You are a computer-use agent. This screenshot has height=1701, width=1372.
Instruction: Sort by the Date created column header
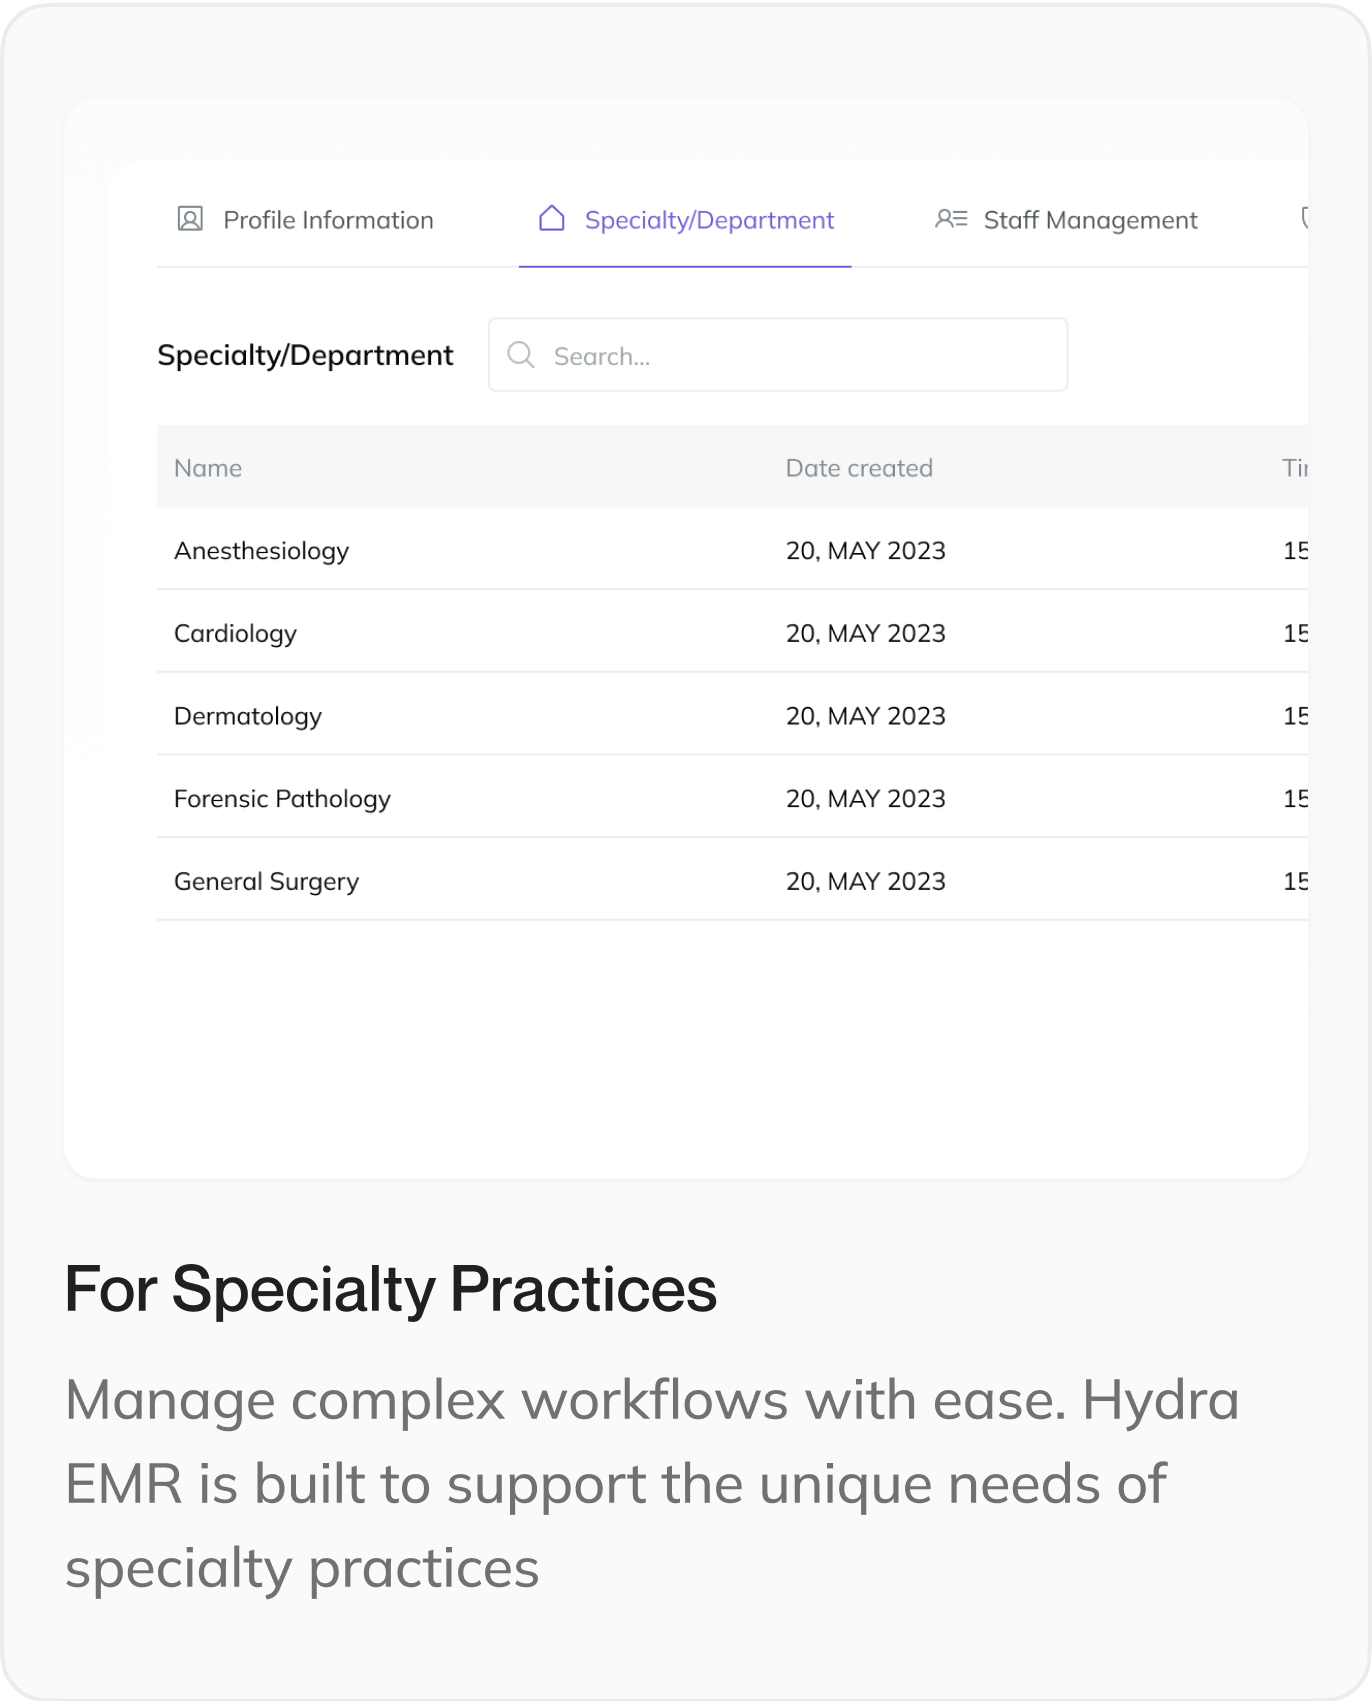point(859,468)
